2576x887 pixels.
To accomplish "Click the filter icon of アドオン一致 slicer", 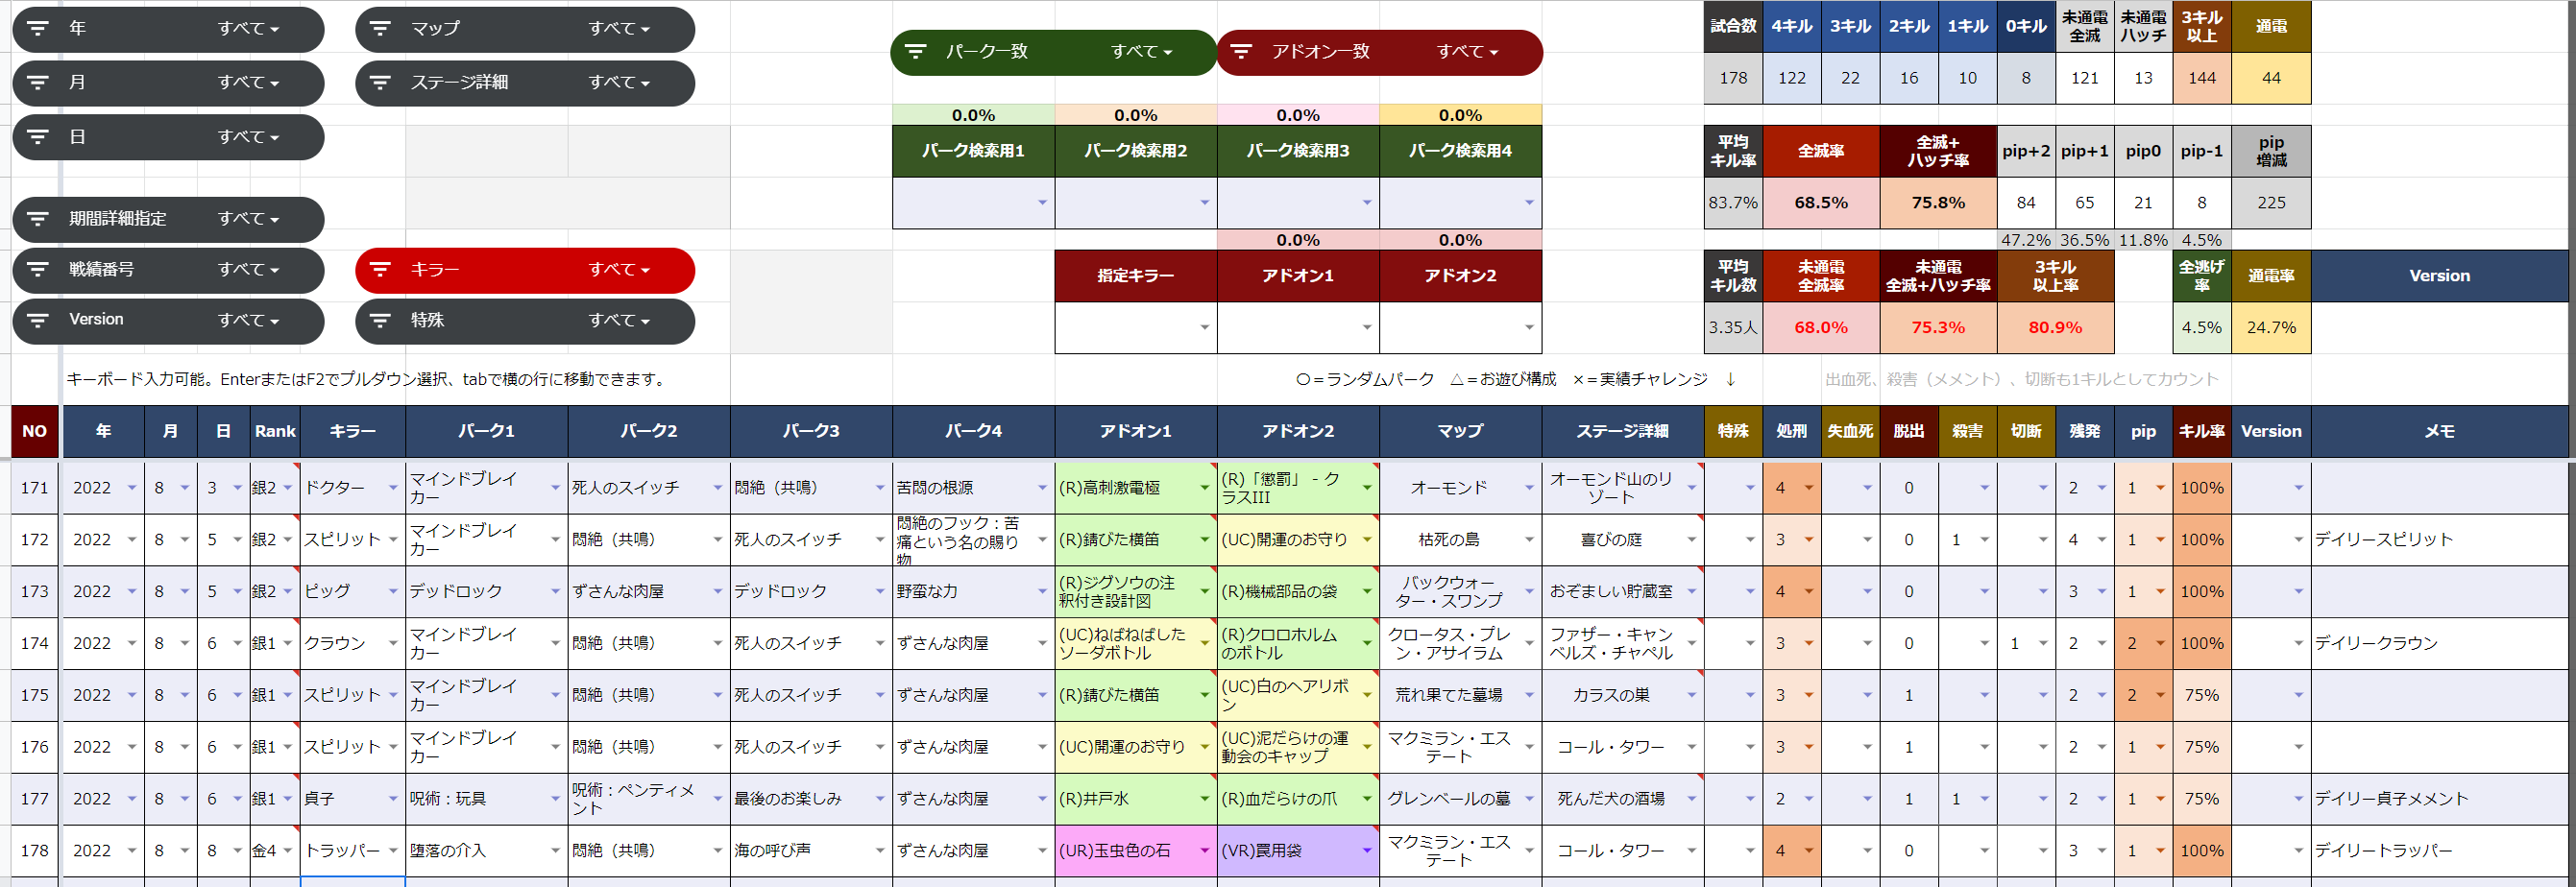I will click(1241, 51).
